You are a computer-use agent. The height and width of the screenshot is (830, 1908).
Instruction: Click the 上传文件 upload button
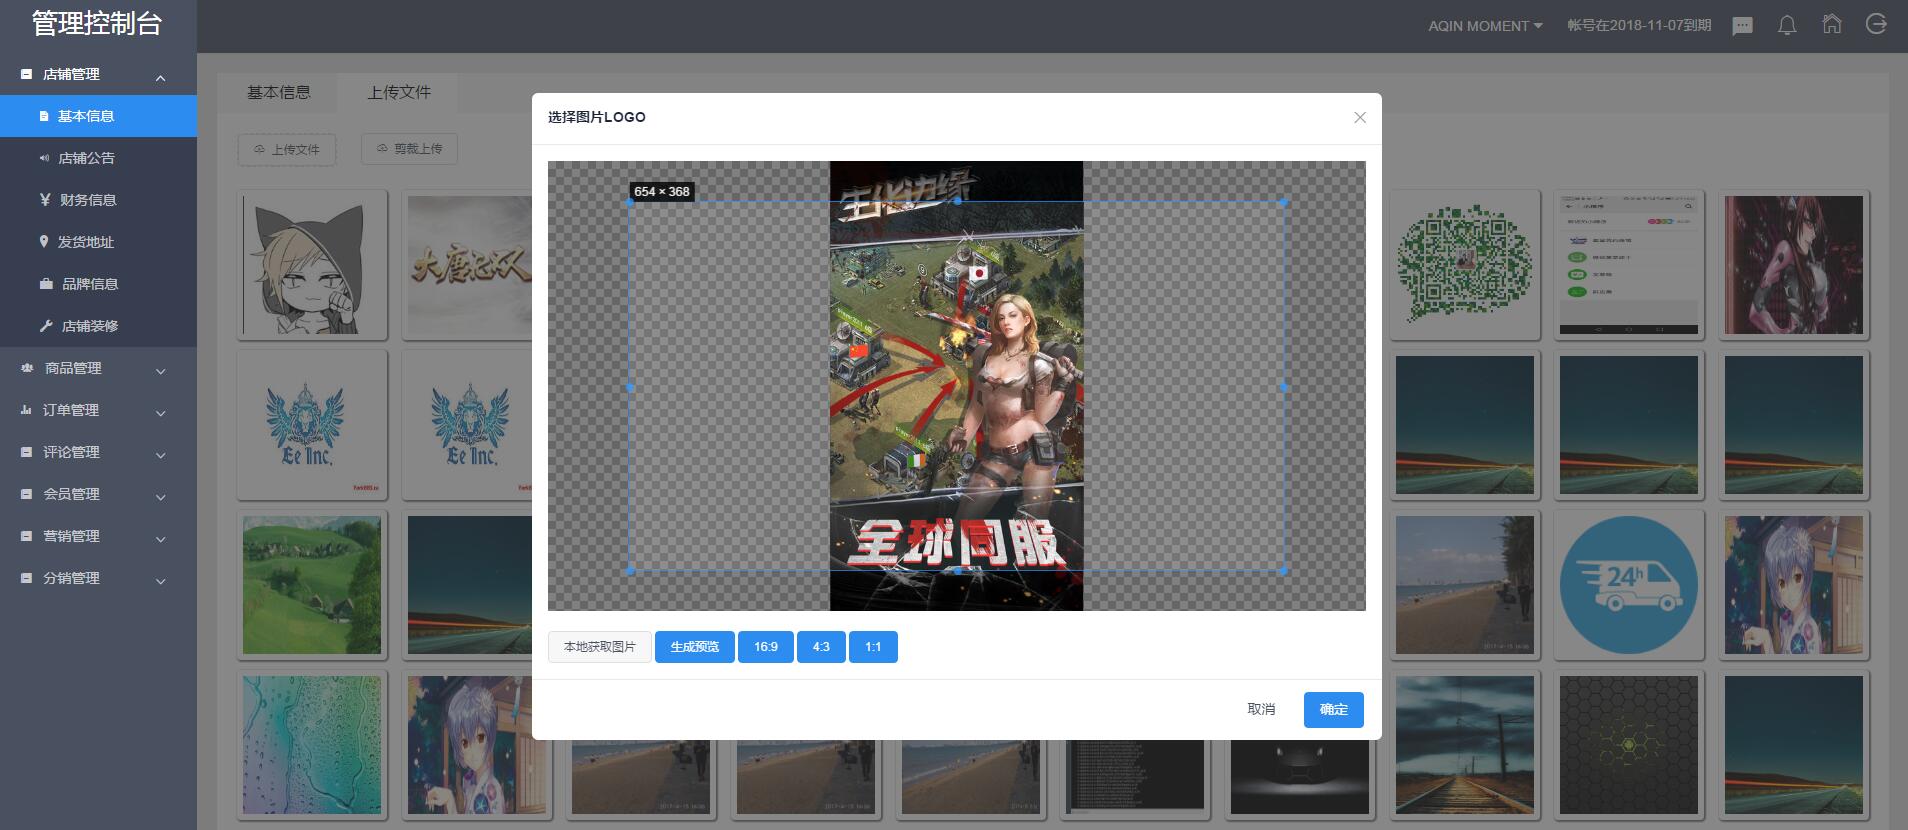[287, 149]
